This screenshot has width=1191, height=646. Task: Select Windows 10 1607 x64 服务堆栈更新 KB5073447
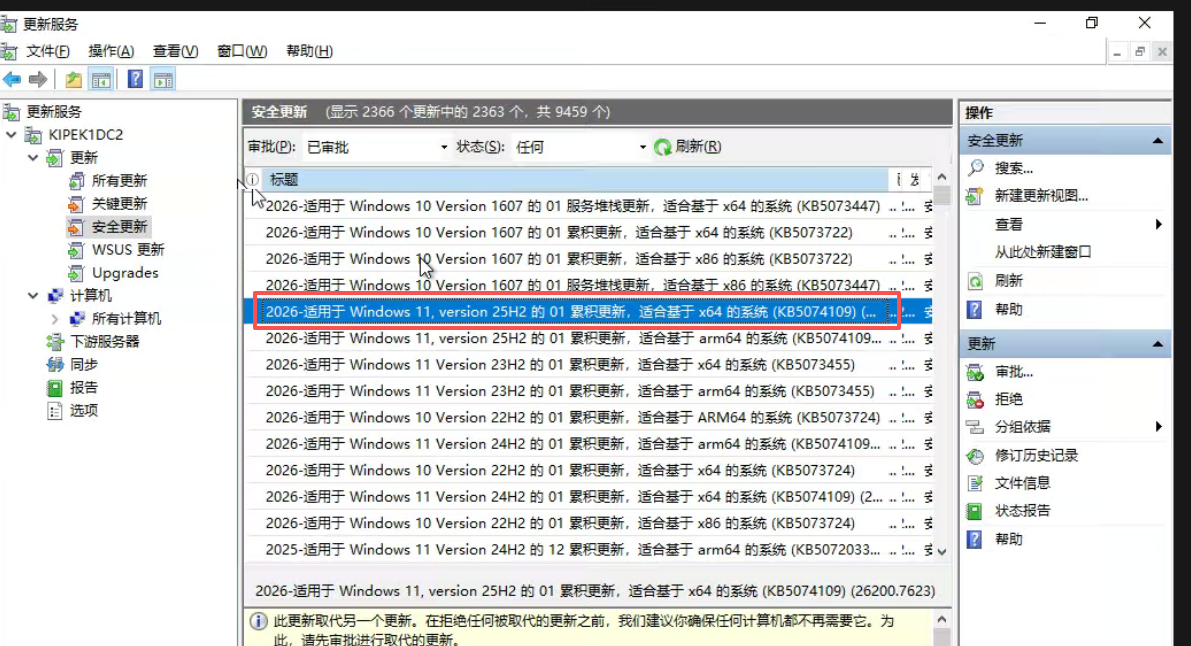pos(587,206)
